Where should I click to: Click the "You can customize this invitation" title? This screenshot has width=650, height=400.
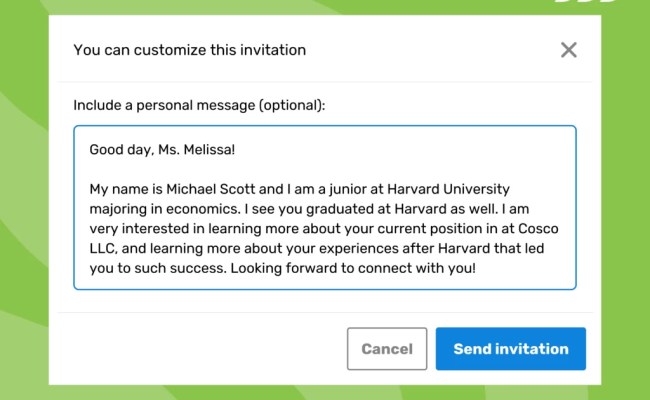click(190, 49)
